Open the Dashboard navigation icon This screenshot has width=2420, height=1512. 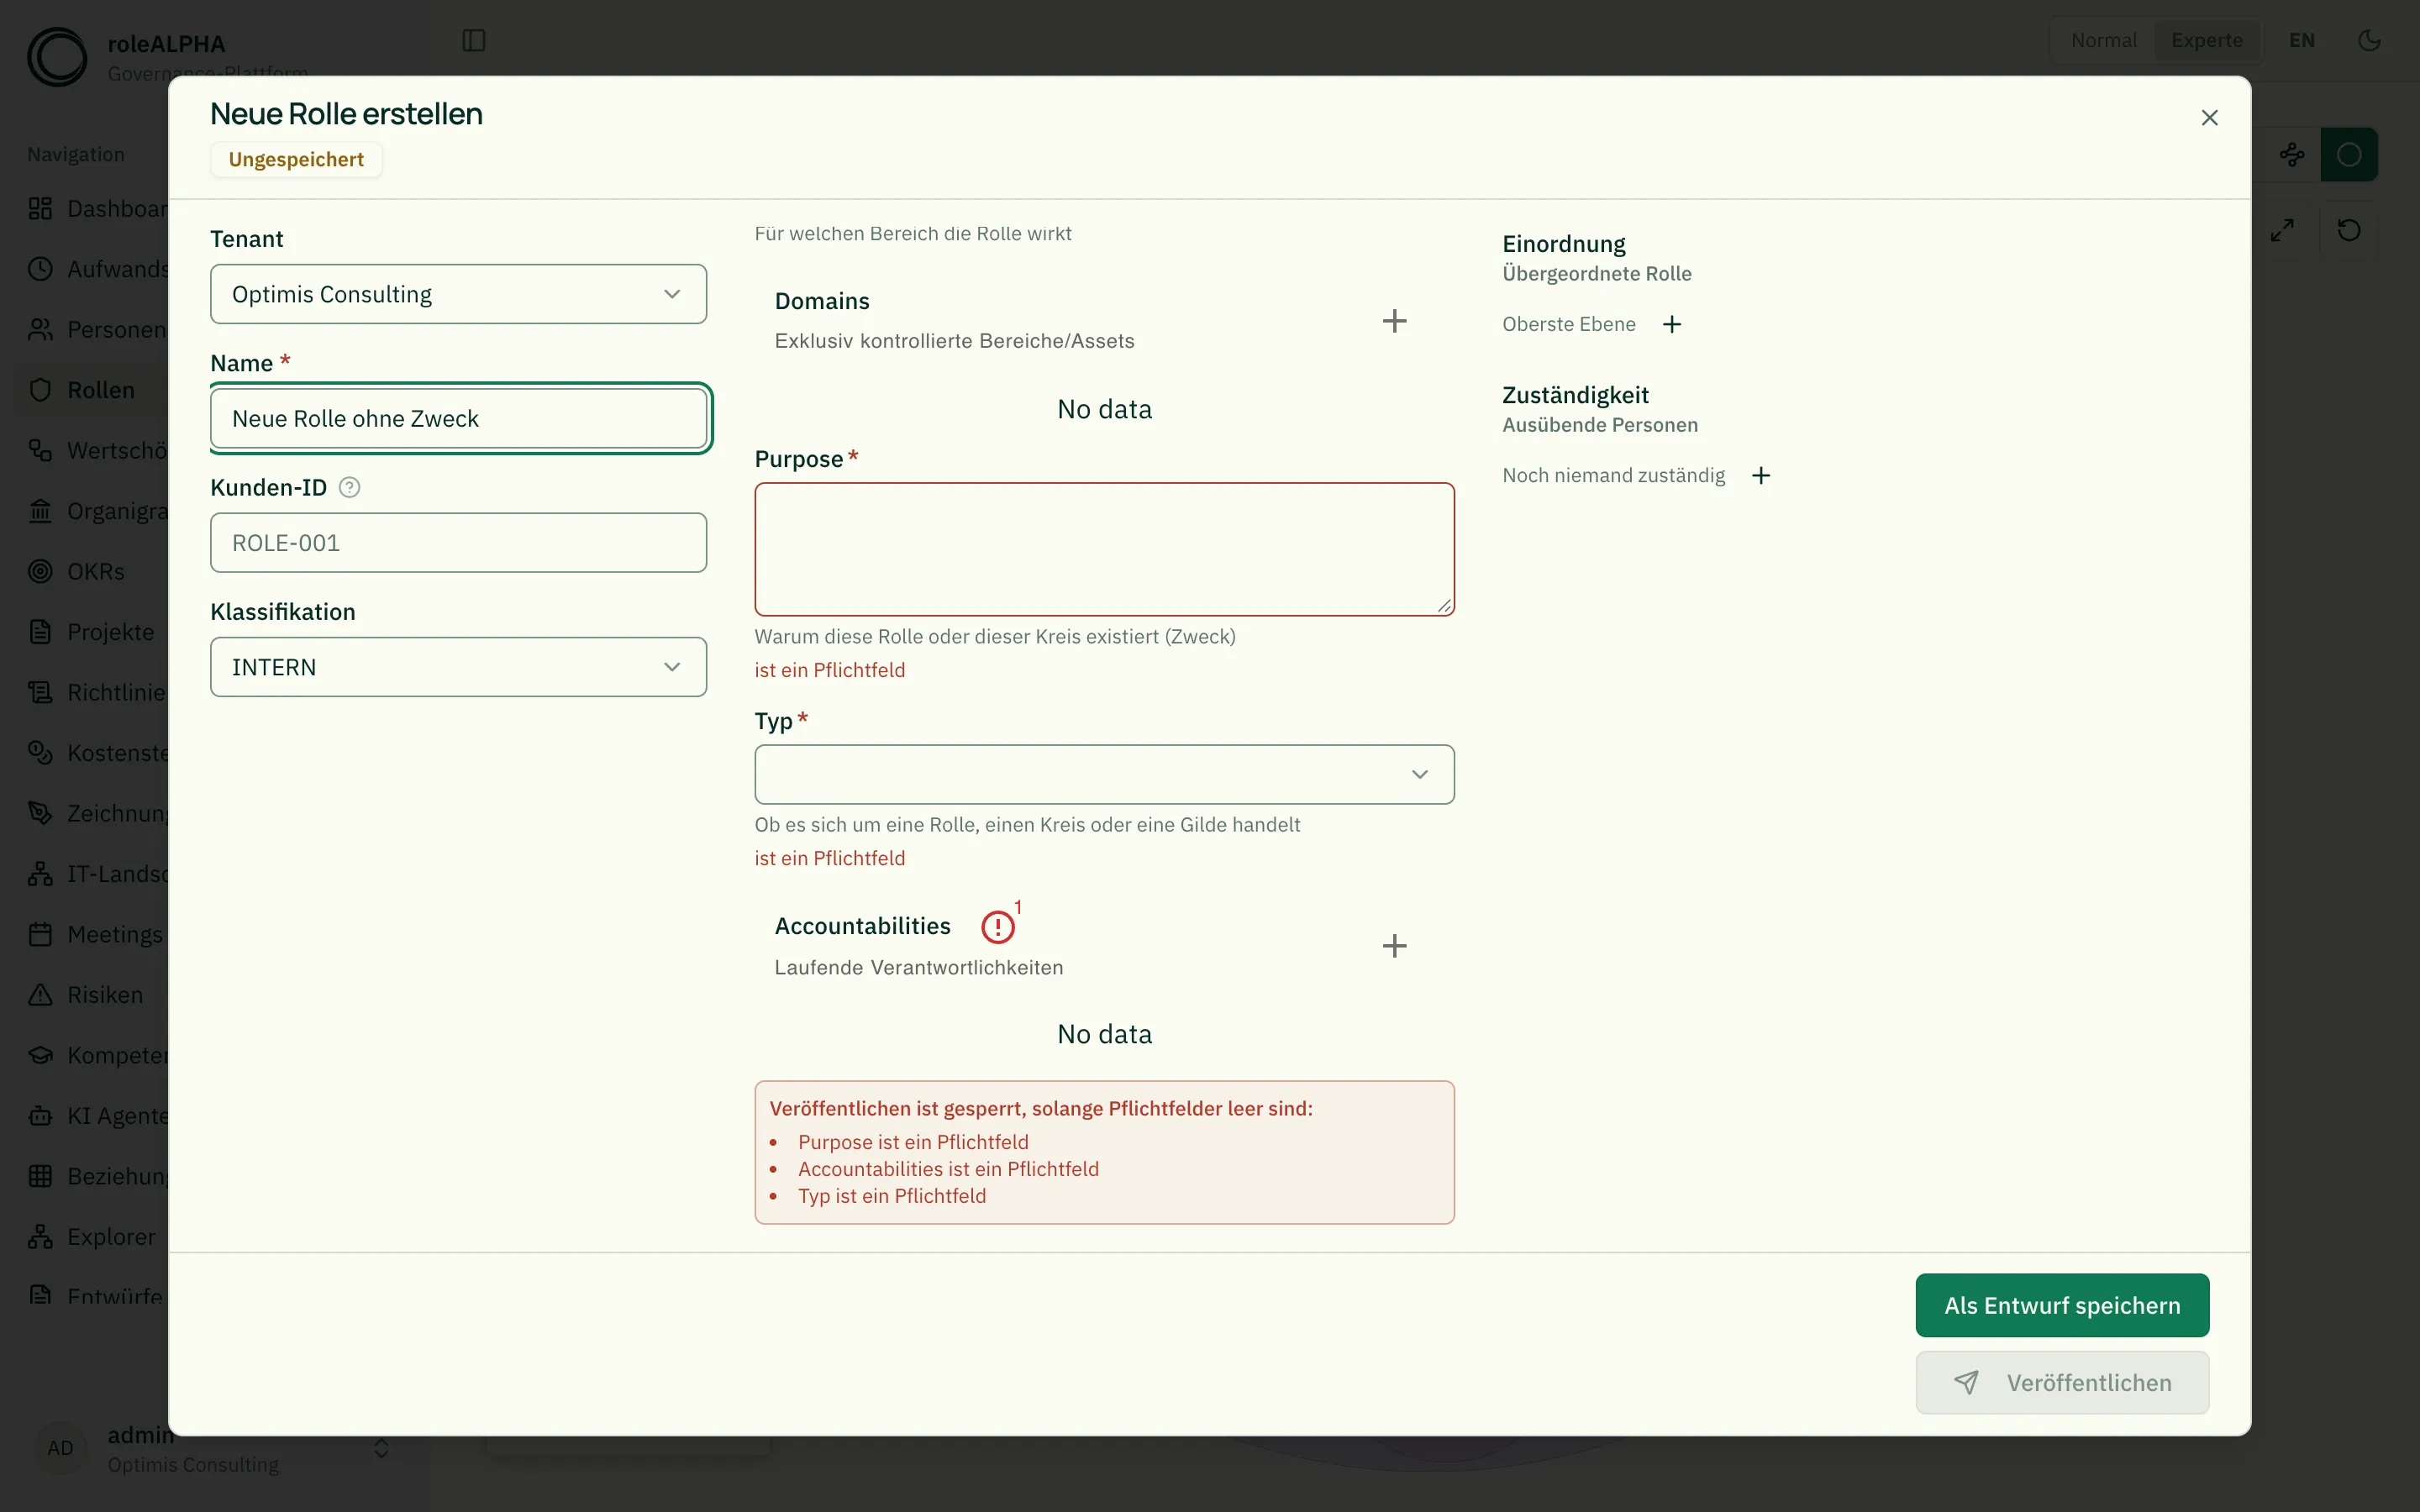(x=40, y=209)
